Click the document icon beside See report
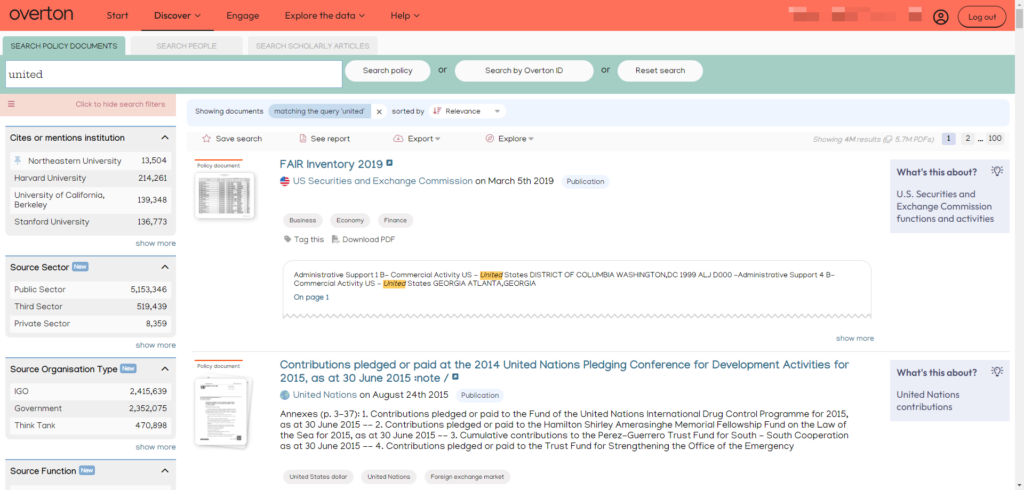The height and width of the screenshot is (490, 1024). [303, 139]
